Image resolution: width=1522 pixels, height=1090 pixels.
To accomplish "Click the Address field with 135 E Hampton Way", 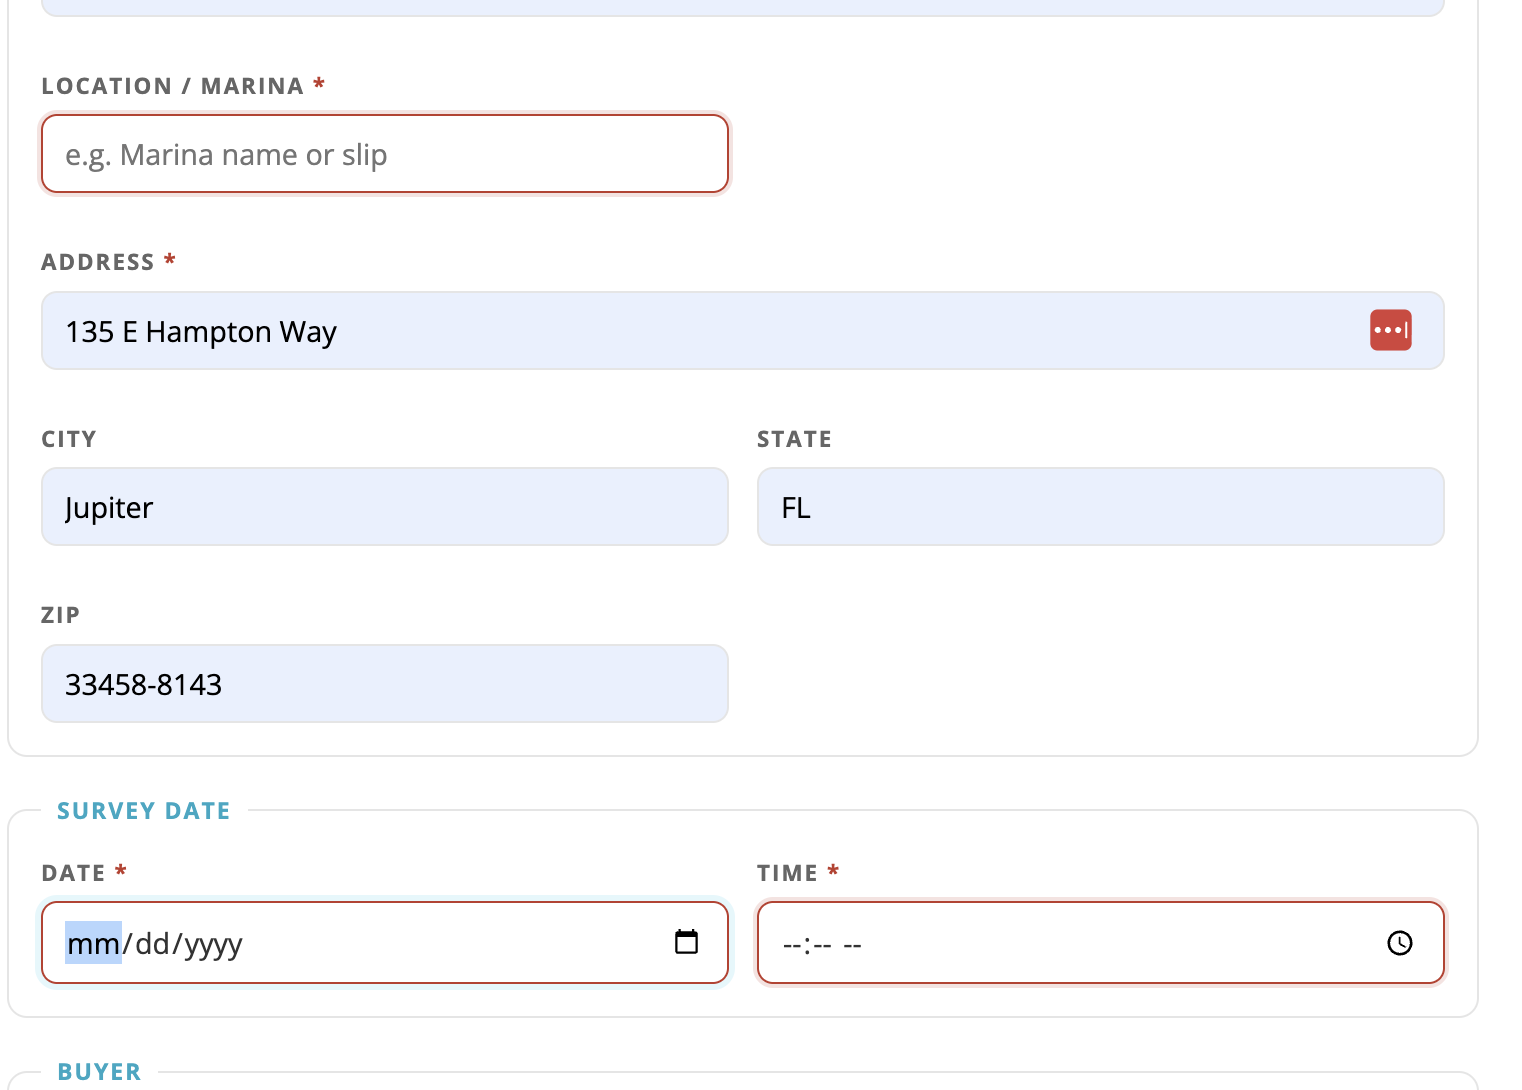I will coord(743,331).
